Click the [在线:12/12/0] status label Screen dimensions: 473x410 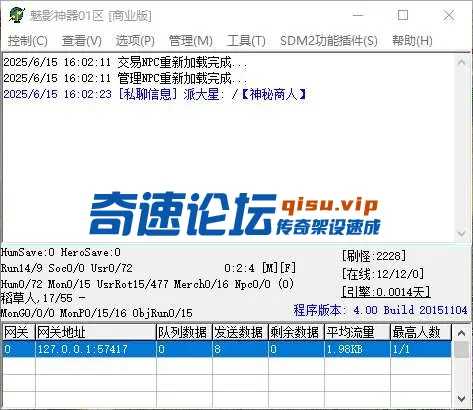pos(383,274)
